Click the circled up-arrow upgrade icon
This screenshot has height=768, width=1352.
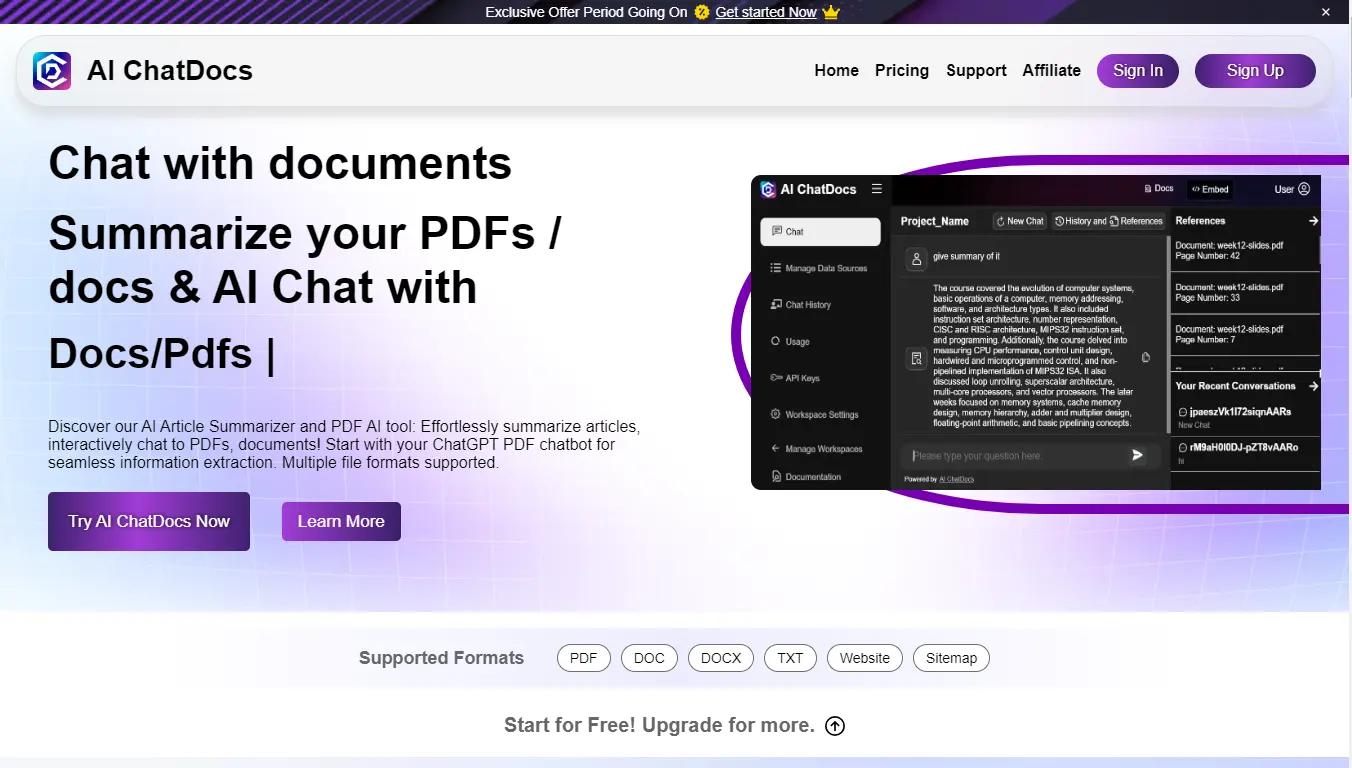pos(835,726)
